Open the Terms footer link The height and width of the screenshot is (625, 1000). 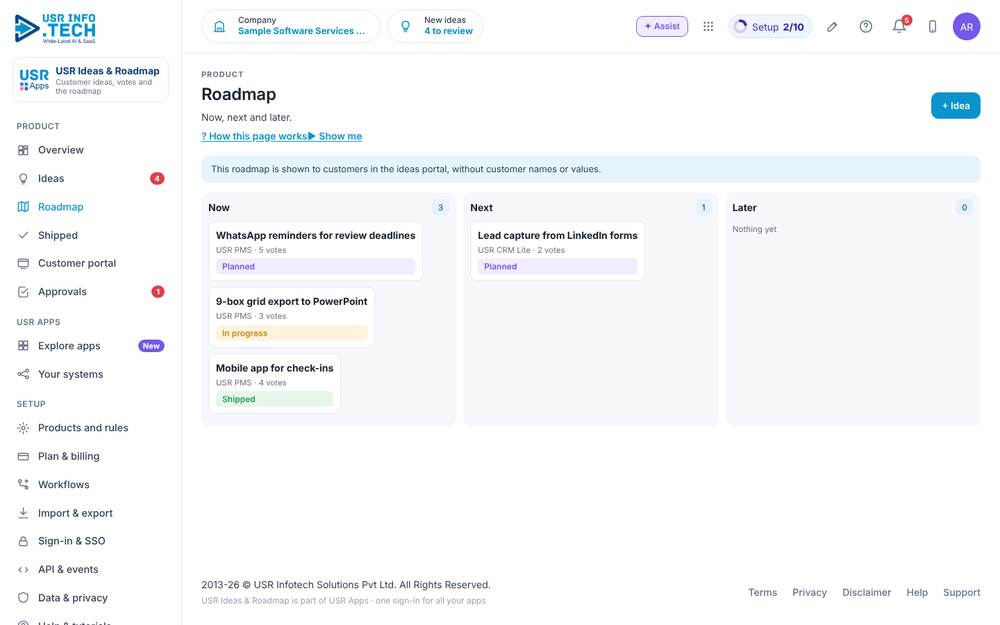[x=762, y=592]
